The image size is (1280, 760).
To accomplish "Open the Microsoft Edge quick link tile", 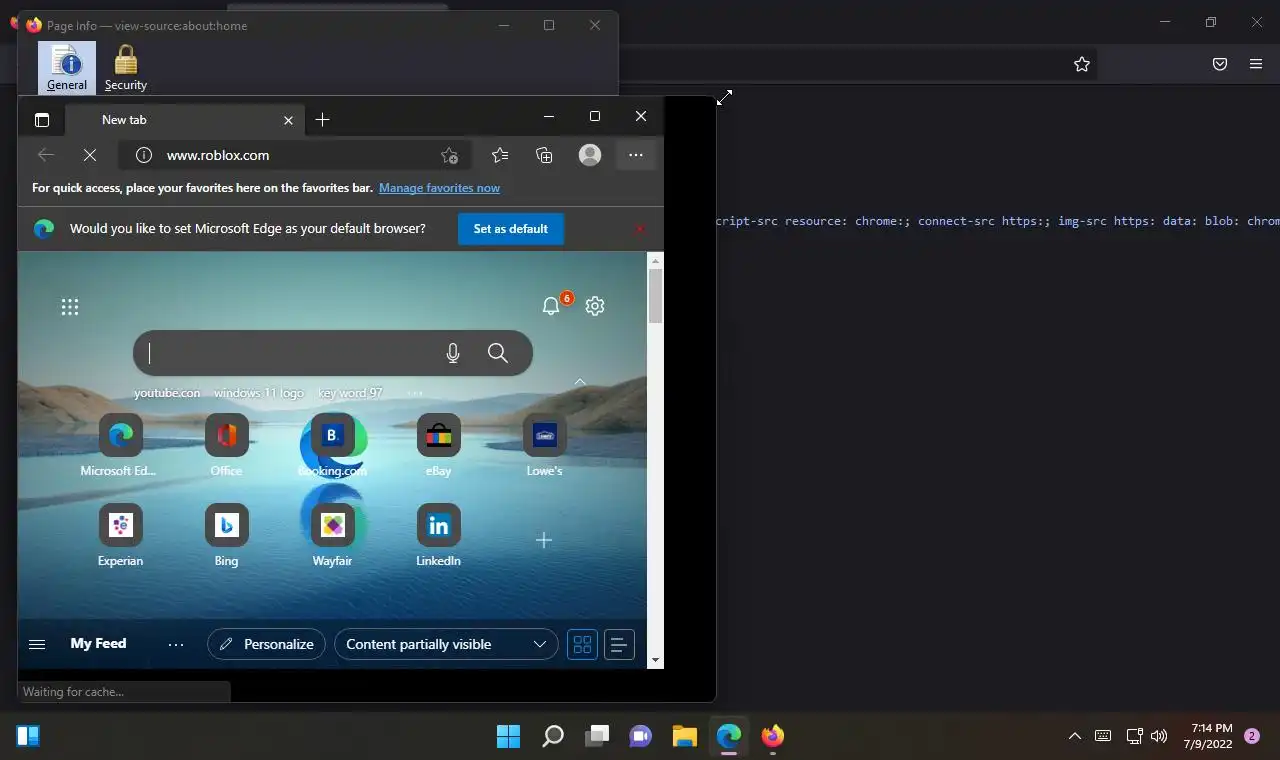I will (121, 446).
